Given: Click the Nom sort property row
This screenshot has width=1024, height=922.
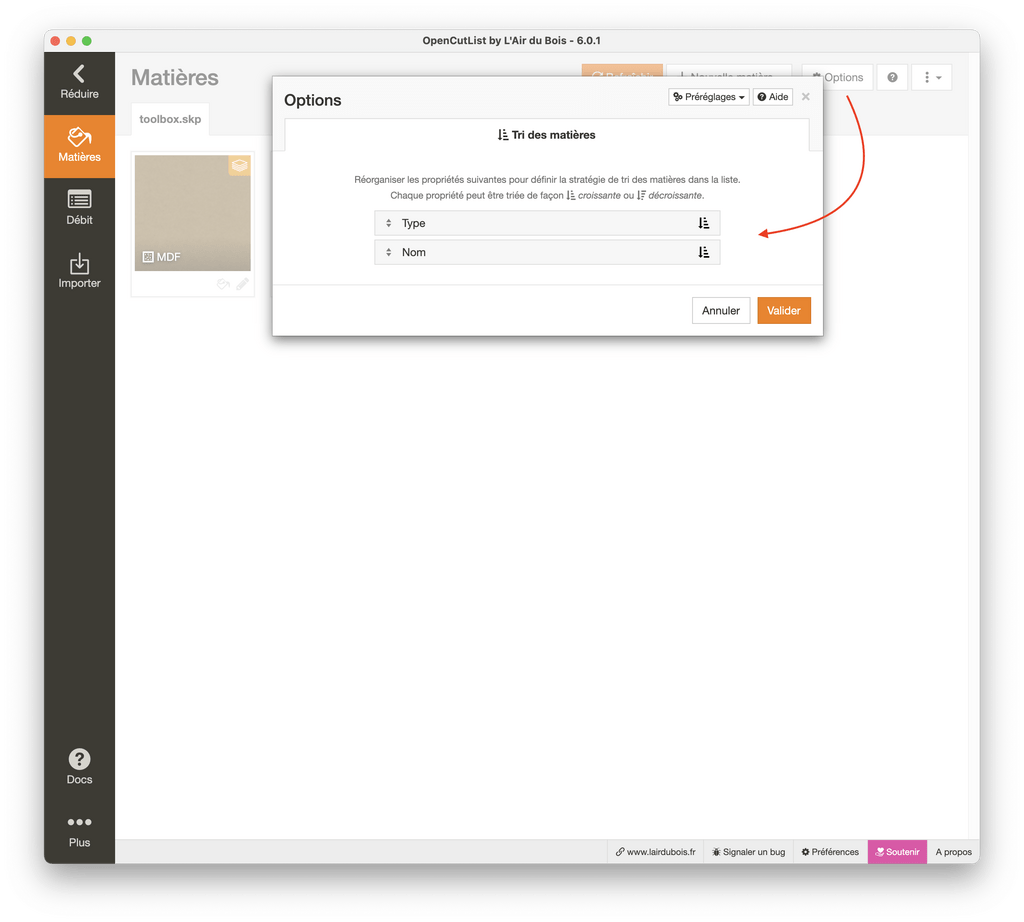Looking at the screenshot, I should (547, 252).
